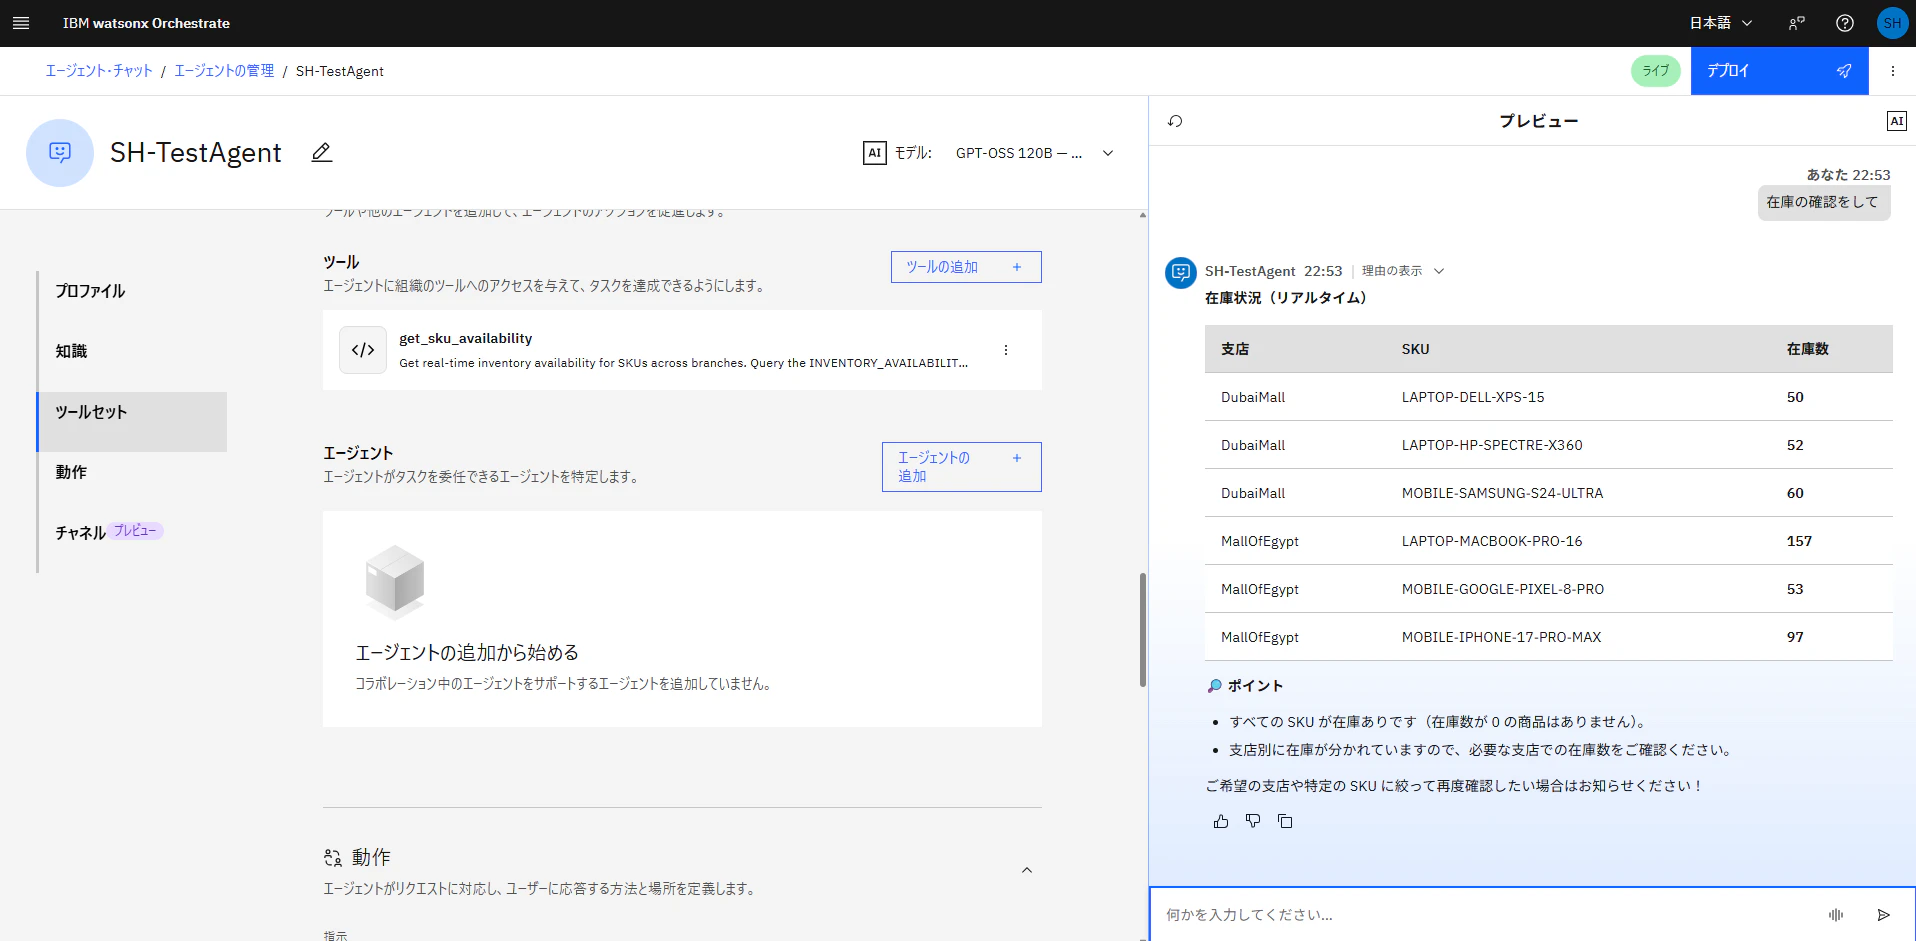Open the SH user avatar menu

pos(1892,23)
